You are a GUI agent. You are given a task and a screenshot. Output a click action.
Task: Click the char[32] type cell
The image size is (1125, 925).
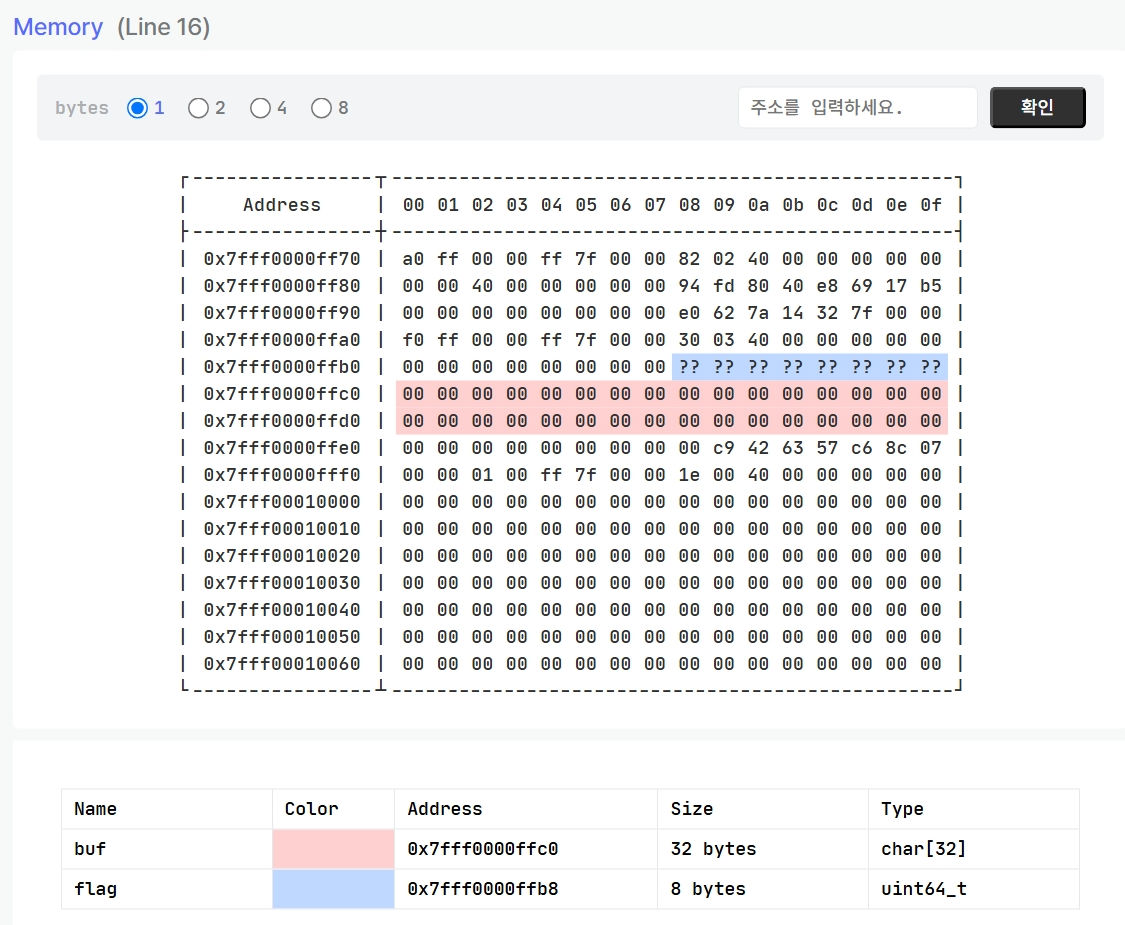tap(974, 849)
